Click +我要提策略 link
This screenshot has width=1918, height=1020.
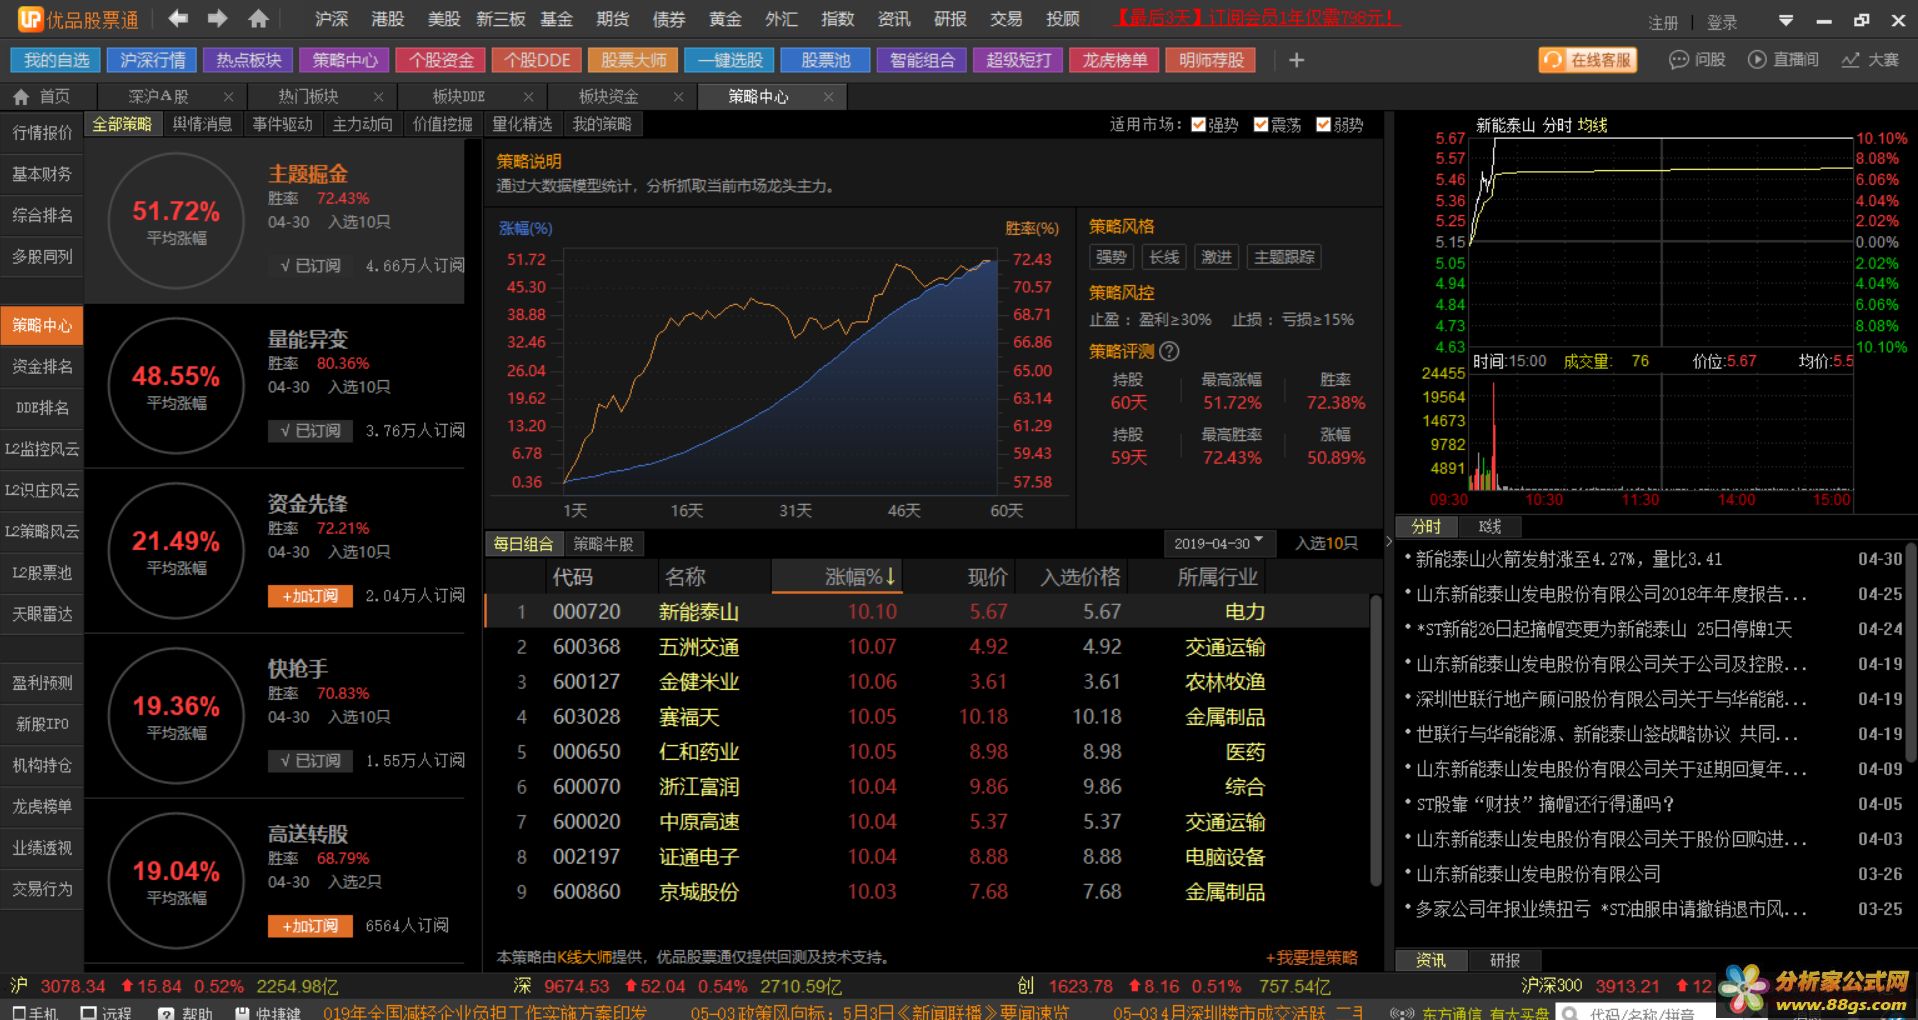(x=1311, y=958)
